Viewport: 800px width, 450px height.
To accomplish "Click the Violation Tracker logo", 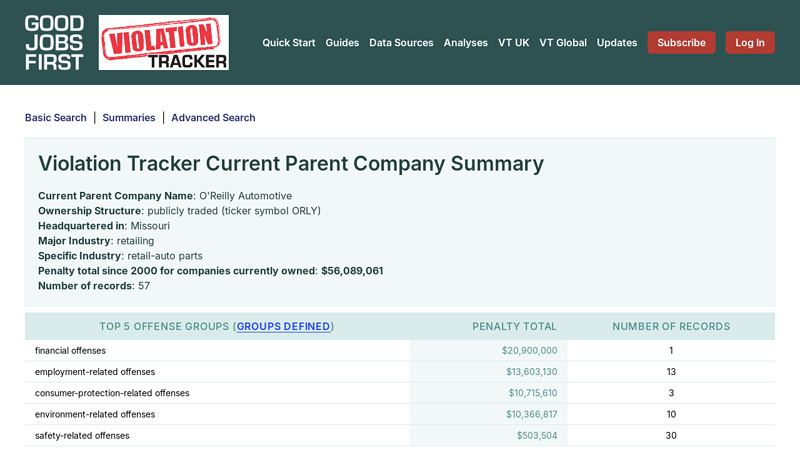I will pyautogui.click(x=163, y=42).
